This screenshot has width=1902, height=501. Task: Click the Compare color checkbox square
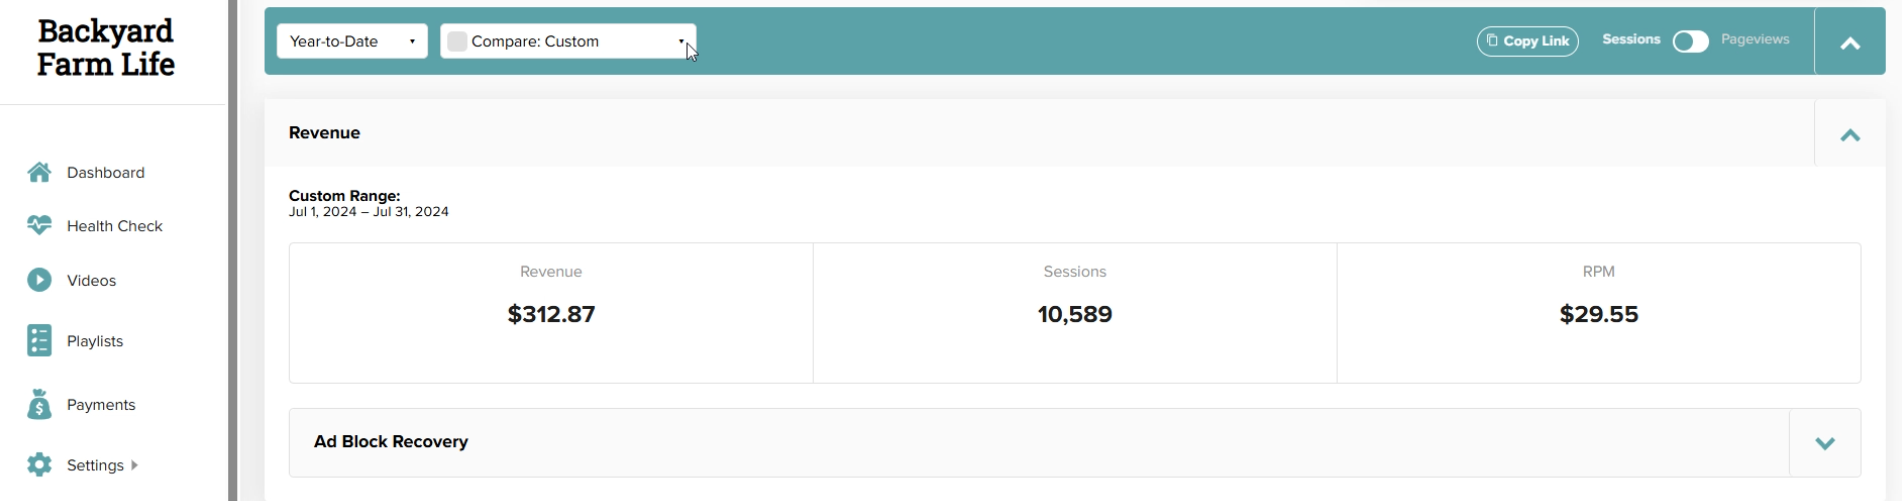(457, 41)
